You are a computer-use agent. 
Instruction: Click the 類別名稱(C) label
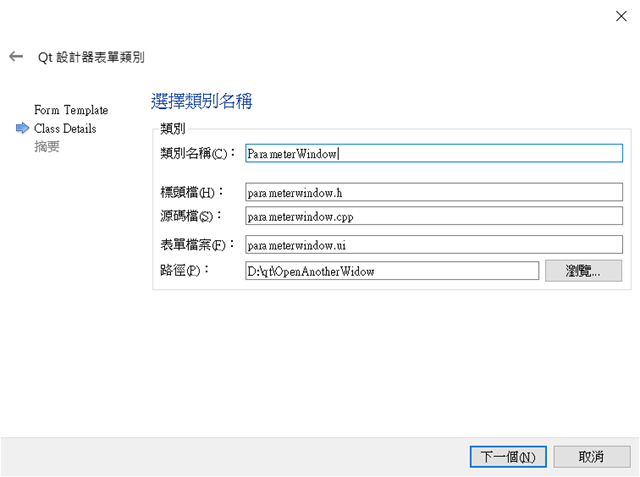click(198, 153)
